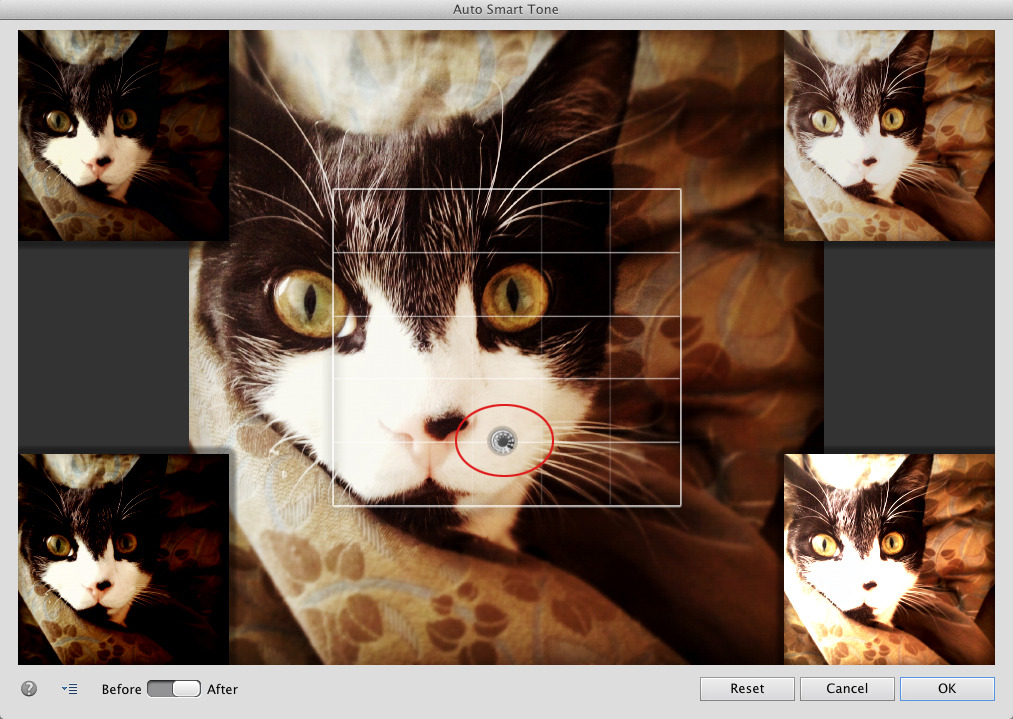Select the brighter top-right preview thumbnail

tap(888, 136)
